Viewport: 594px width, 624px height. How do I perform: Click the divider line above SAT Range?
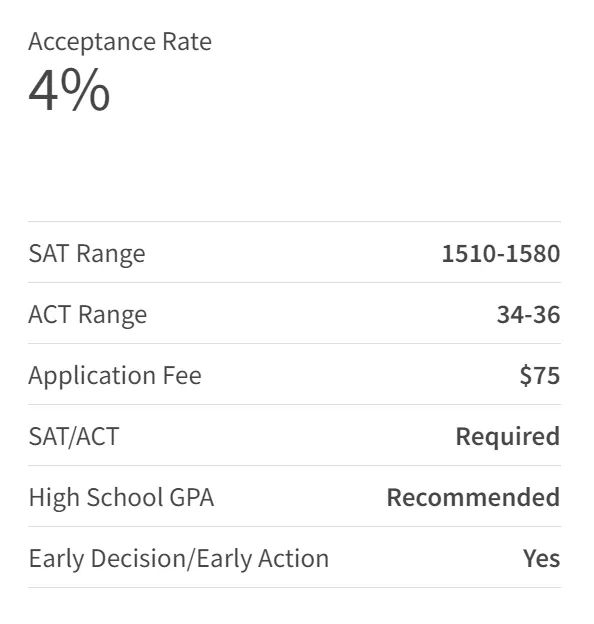point(294,221)
